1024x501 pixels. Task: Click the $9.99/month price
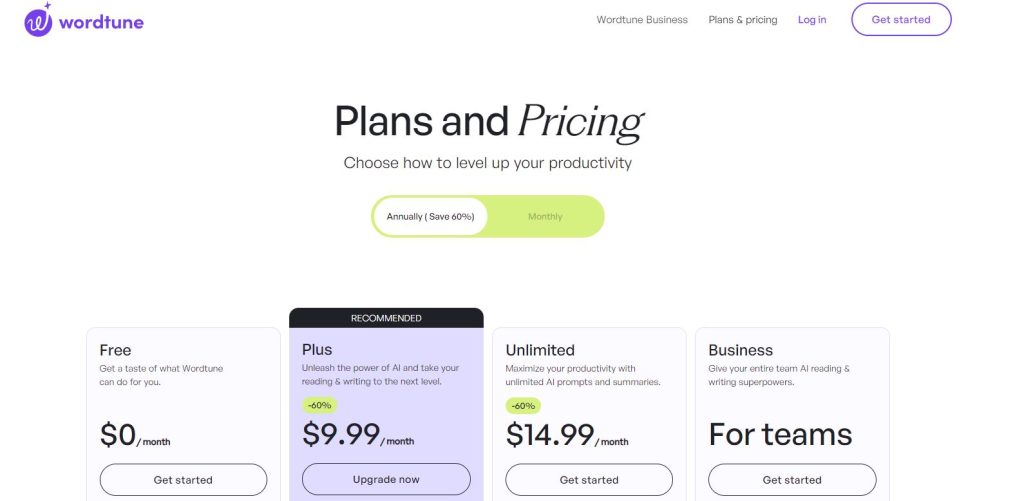click(x=358, y=434)
